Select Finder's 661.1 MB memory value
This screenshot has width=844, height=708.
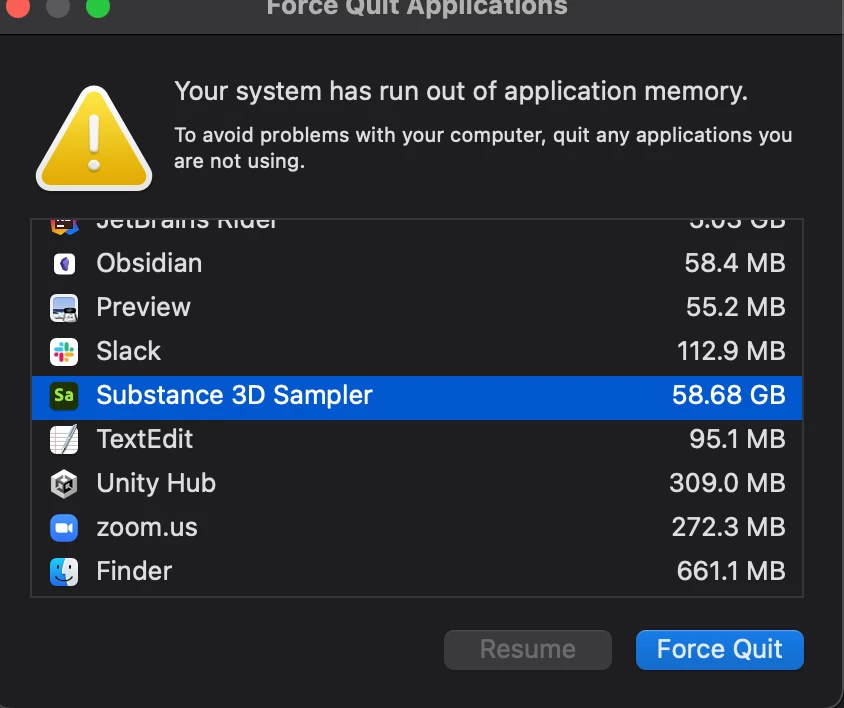pyautogui.click(x=731, y=572)
